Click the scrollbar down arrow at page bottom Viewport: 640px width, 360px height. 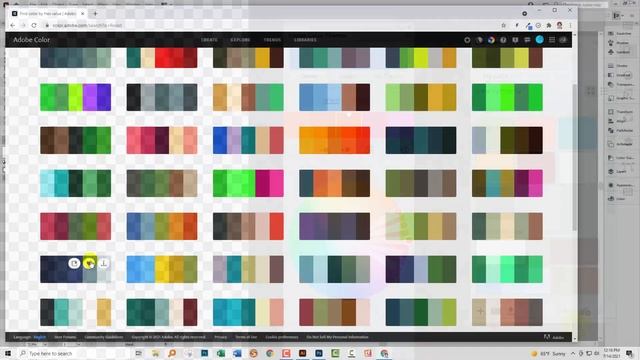click(x=575, y=339)
